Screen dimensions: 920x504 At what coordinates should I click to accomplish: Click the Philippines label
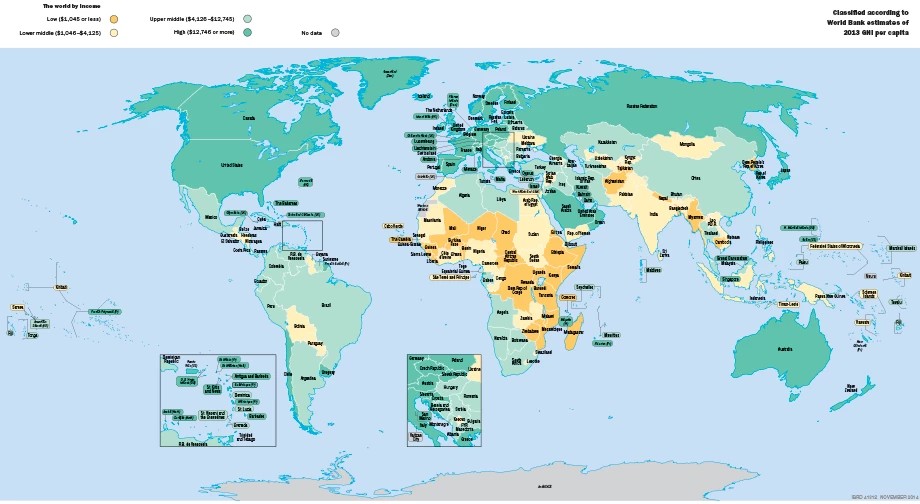pos(765,242)
